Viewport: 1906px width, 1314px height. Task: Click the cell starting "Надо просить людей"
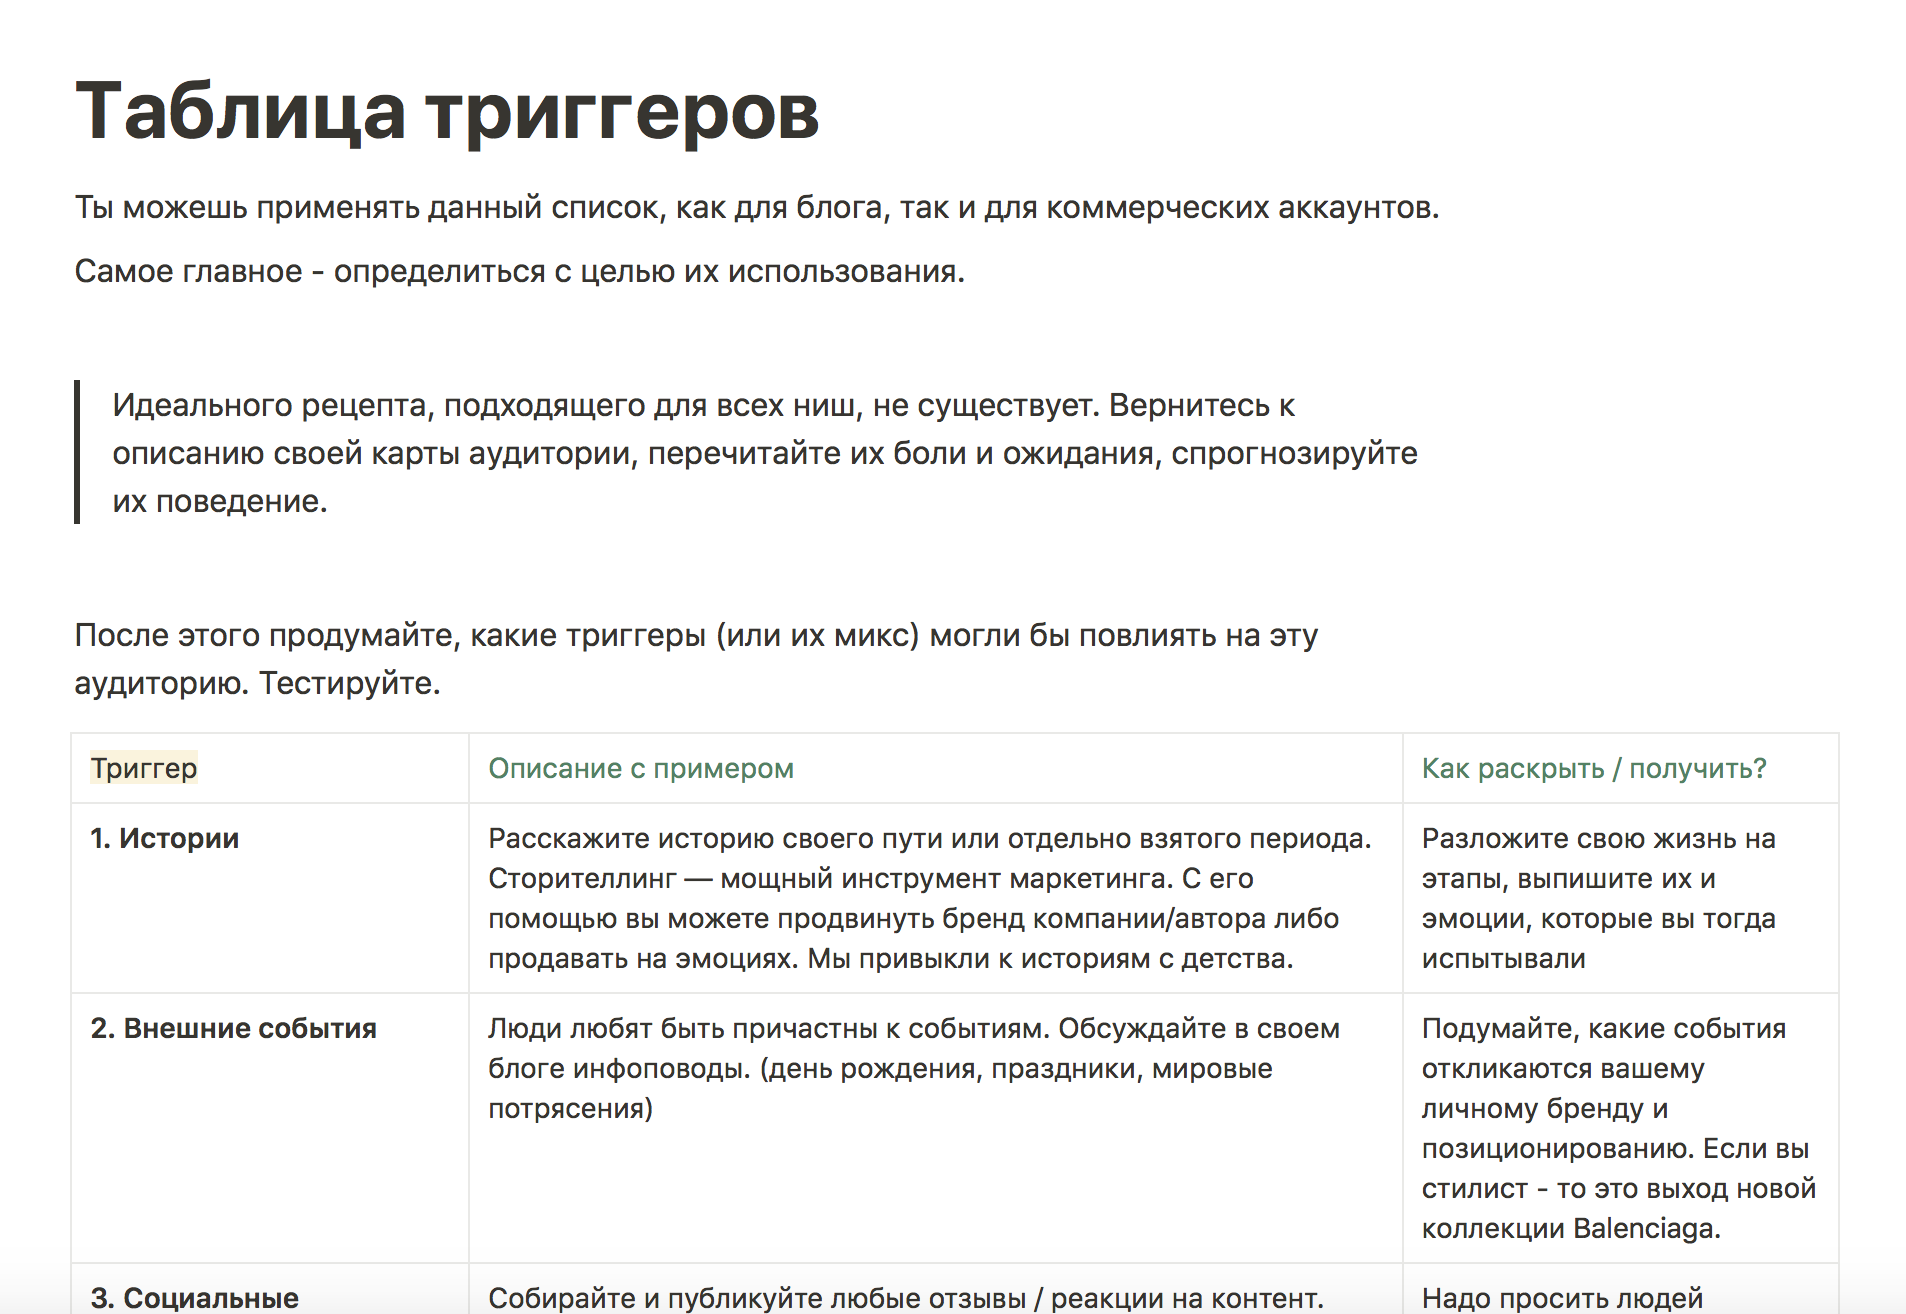click(x=1621, y=1289)
